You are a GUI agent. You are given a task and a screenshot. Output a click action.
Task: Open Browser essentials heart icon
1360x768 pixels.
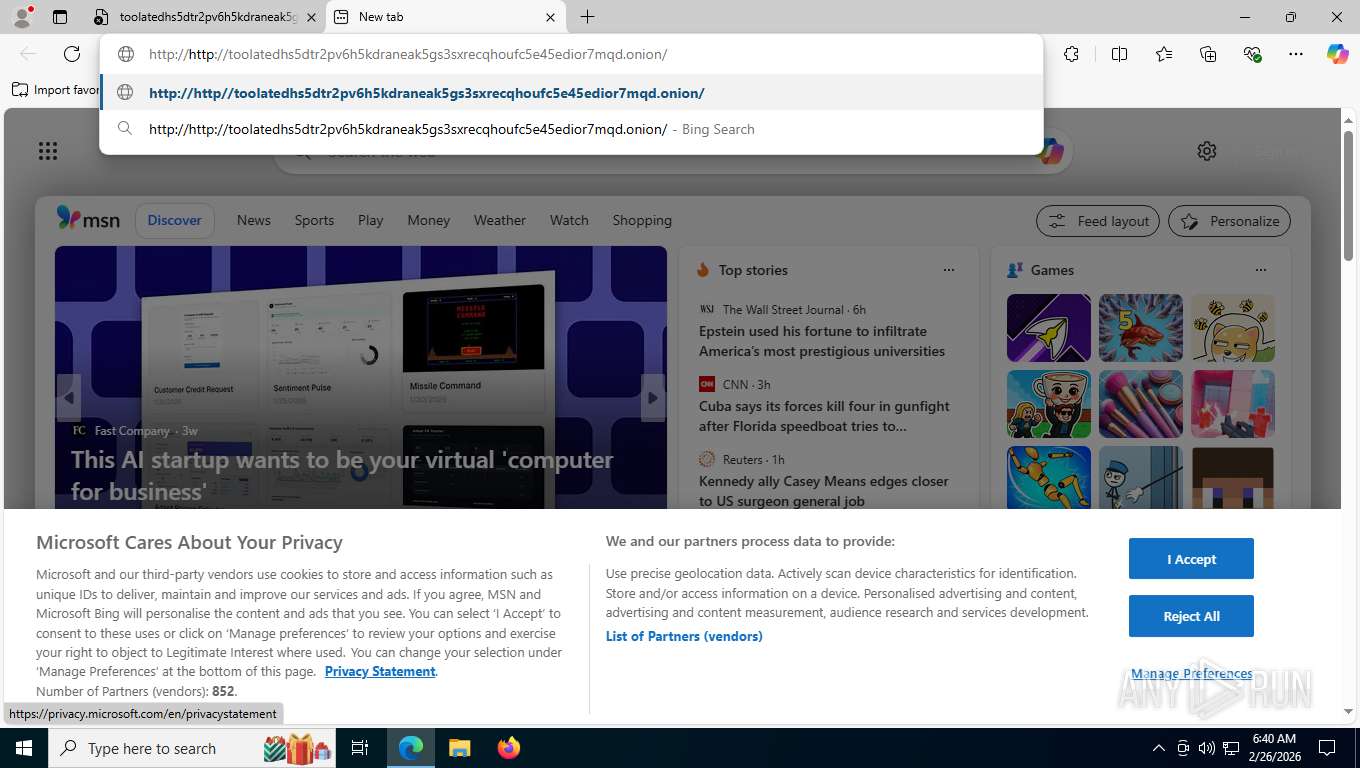pyautogui.click(x=1252, y=54)
